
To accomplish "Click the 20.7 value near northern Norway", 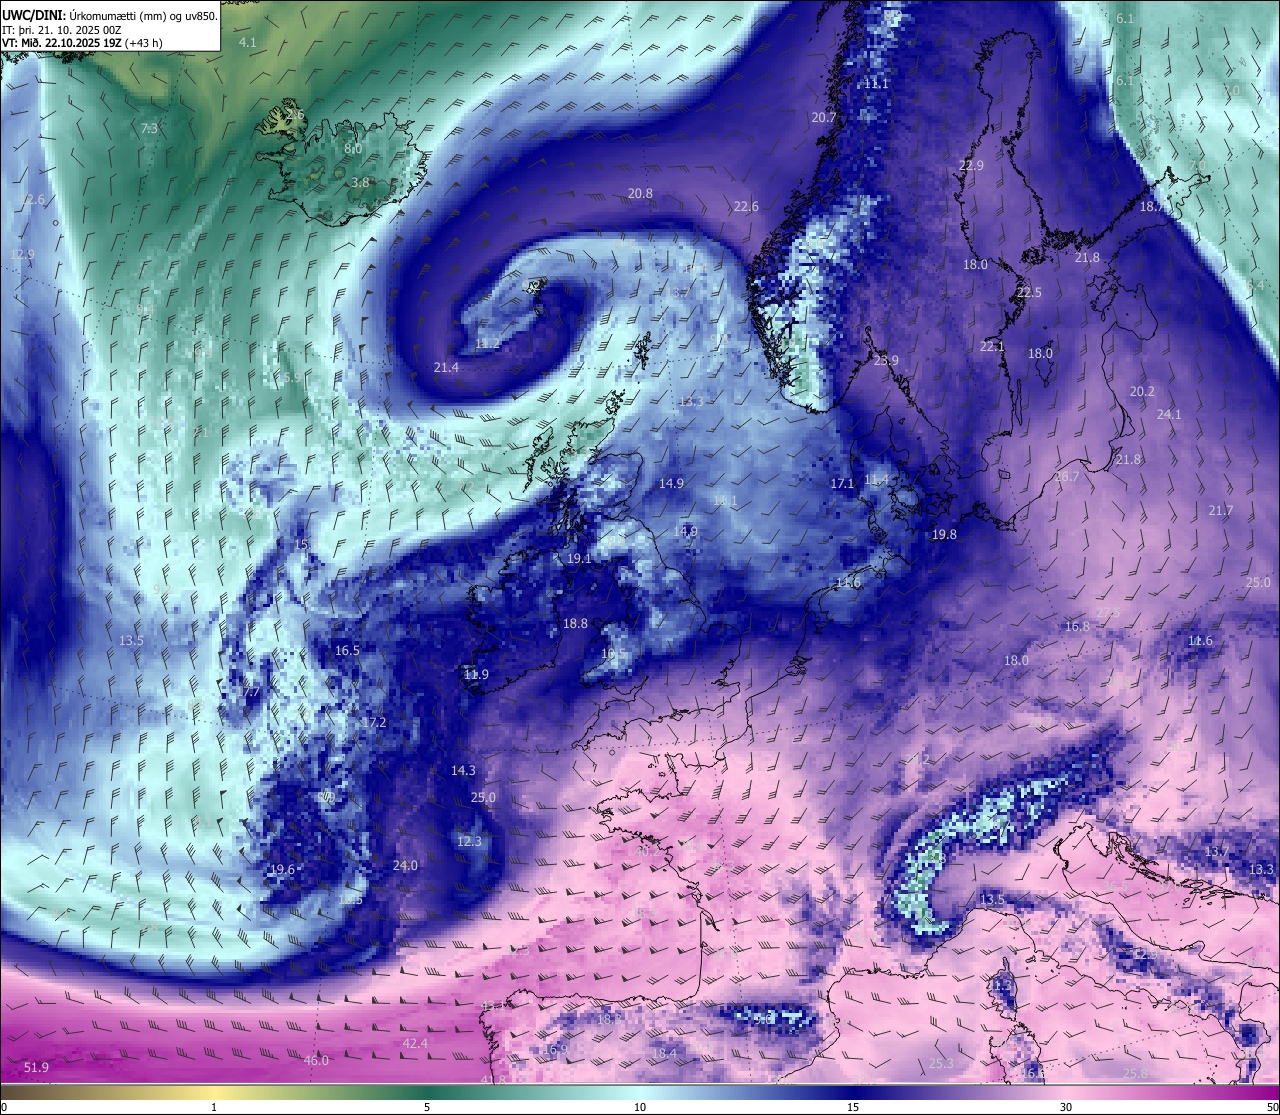I will [x=824, y=118].
